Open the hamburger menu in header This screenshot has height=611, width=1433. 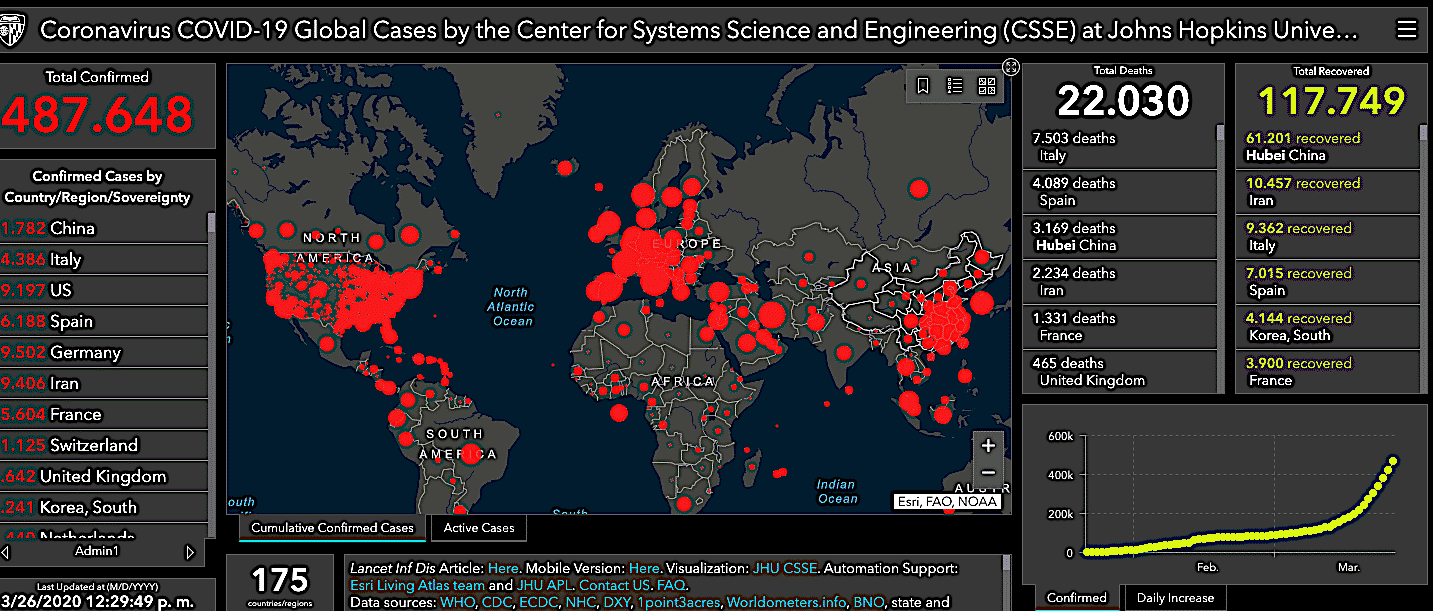tap(1406, 29)
